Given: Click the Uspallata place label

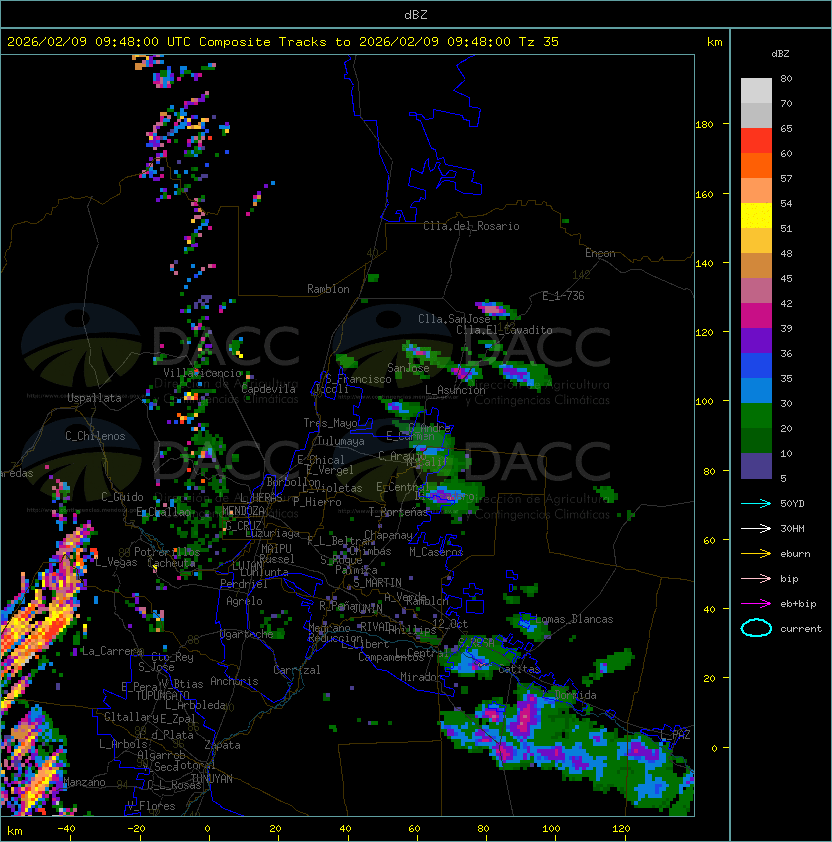Looking at the screenshot, I should pos(94,398).
